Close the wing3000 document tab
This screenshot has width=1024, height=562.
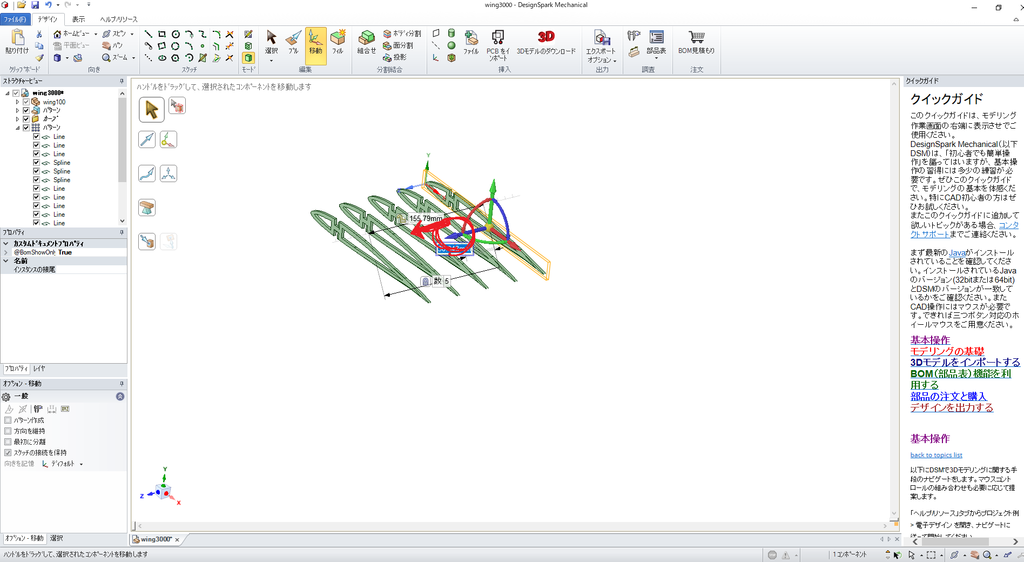(177, 540)
